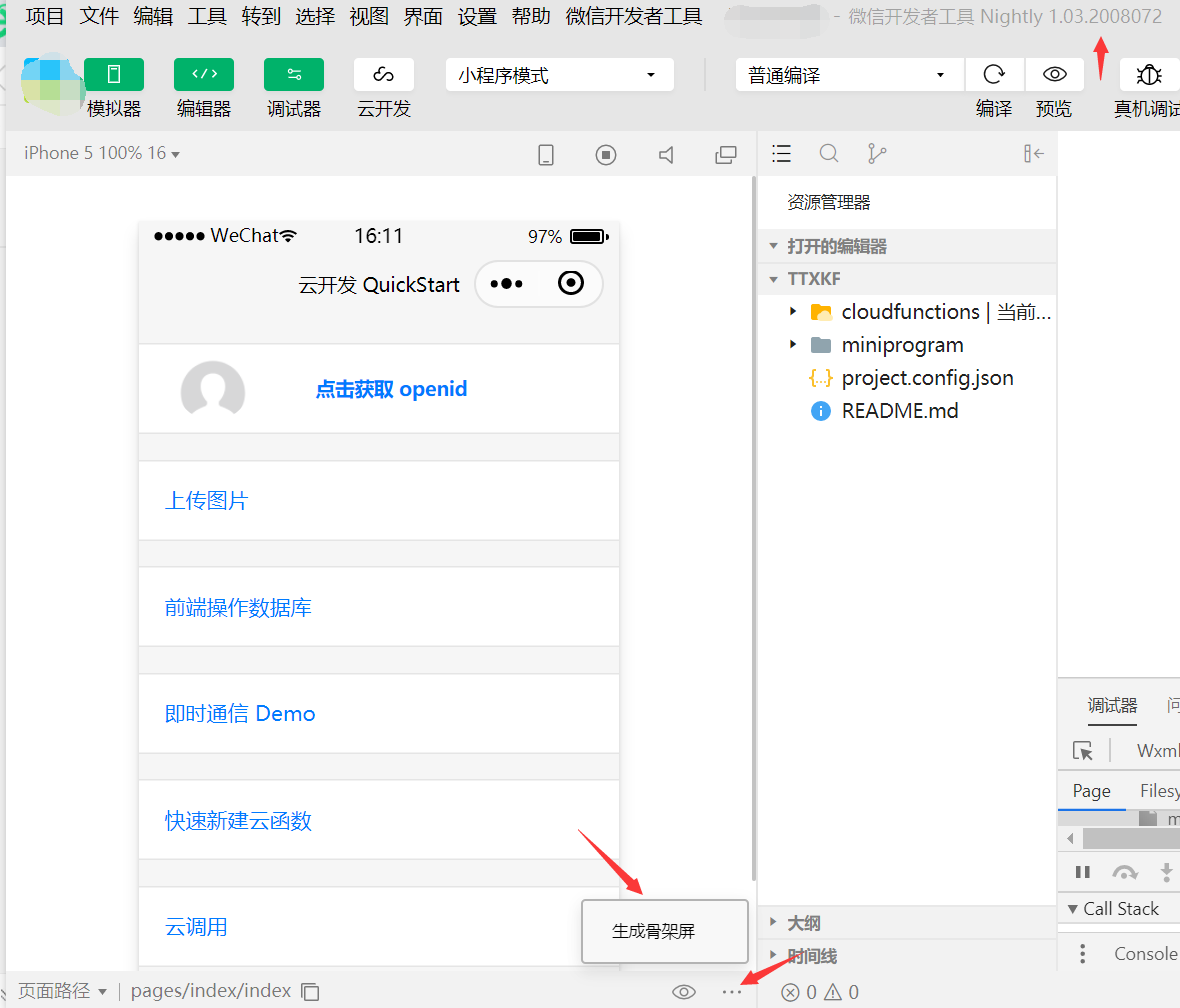Open the 前端操作数据库 entry
Screen dimensions: 1180x1008
point(379,607)
